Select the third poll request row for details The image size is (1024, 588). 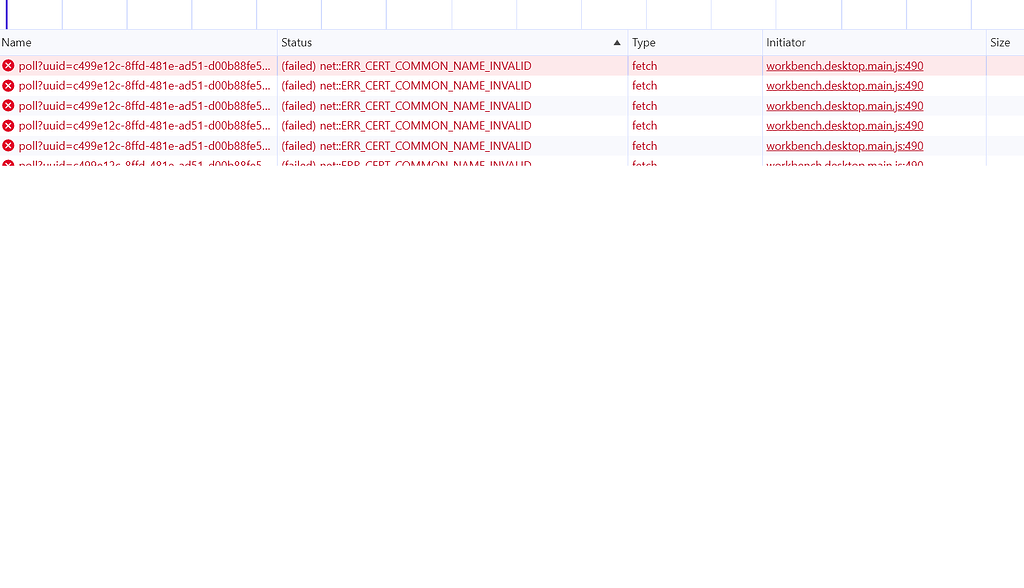click(x=150, y=105)
